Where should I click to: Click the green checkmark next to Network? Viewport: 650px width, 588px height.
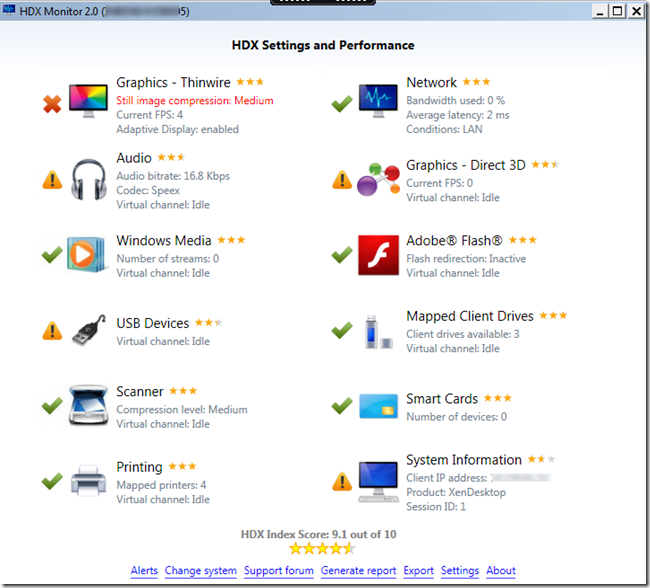pyautogui.click(x=342, y=104)
